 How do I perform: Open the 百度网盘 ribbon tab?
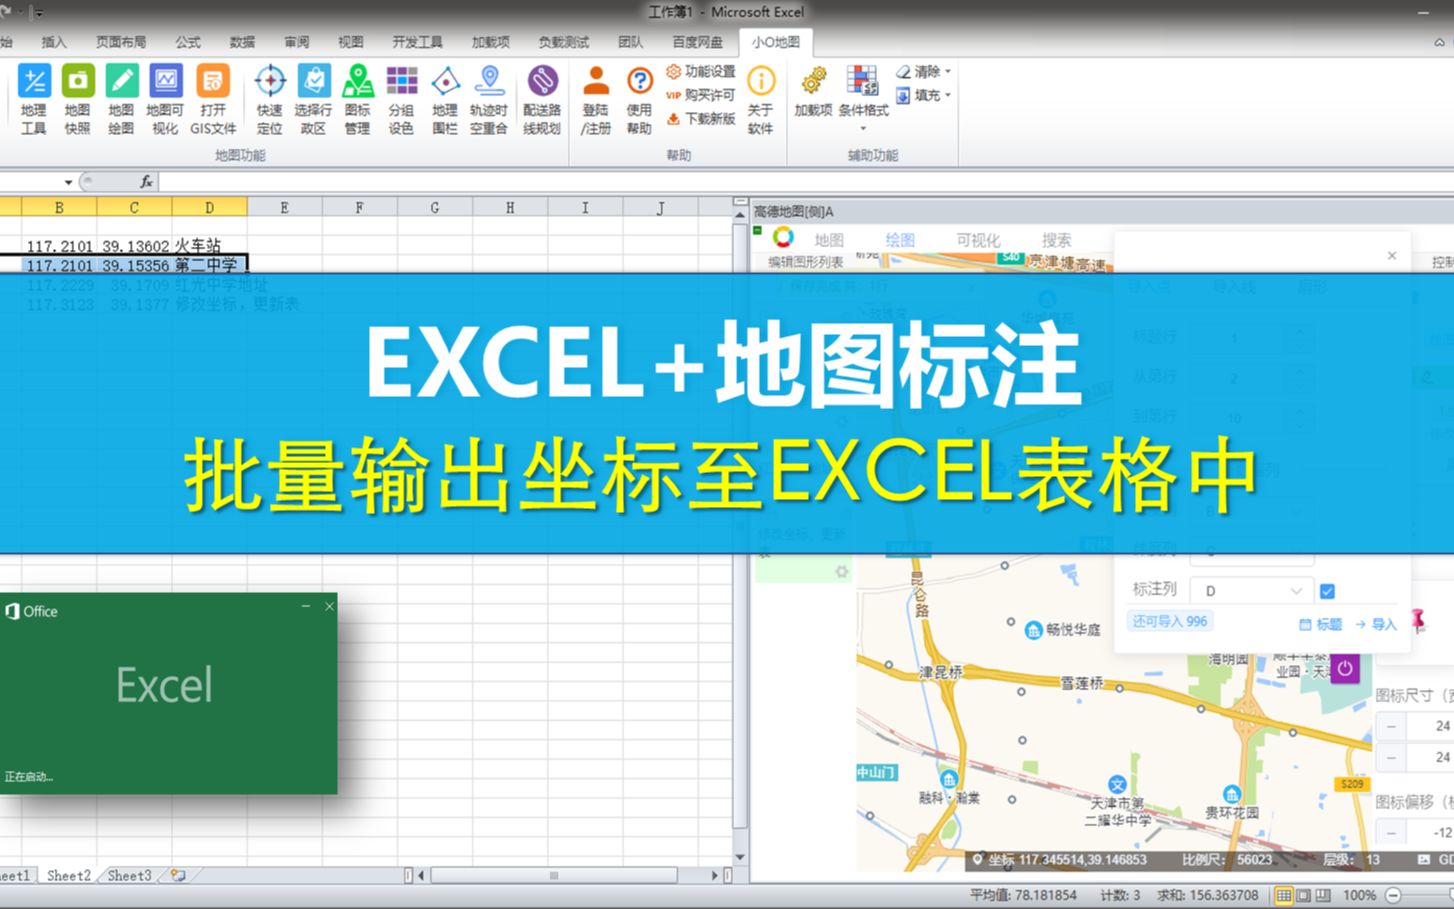697,42
